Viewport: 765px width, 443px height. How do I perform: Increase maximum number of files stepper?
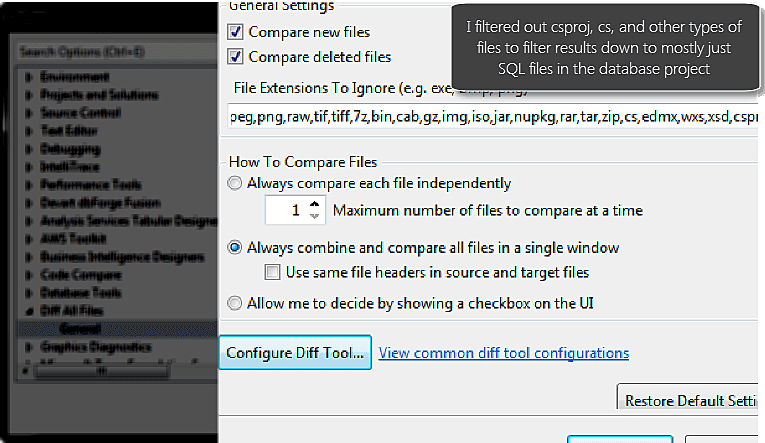[x=315, y=205]
